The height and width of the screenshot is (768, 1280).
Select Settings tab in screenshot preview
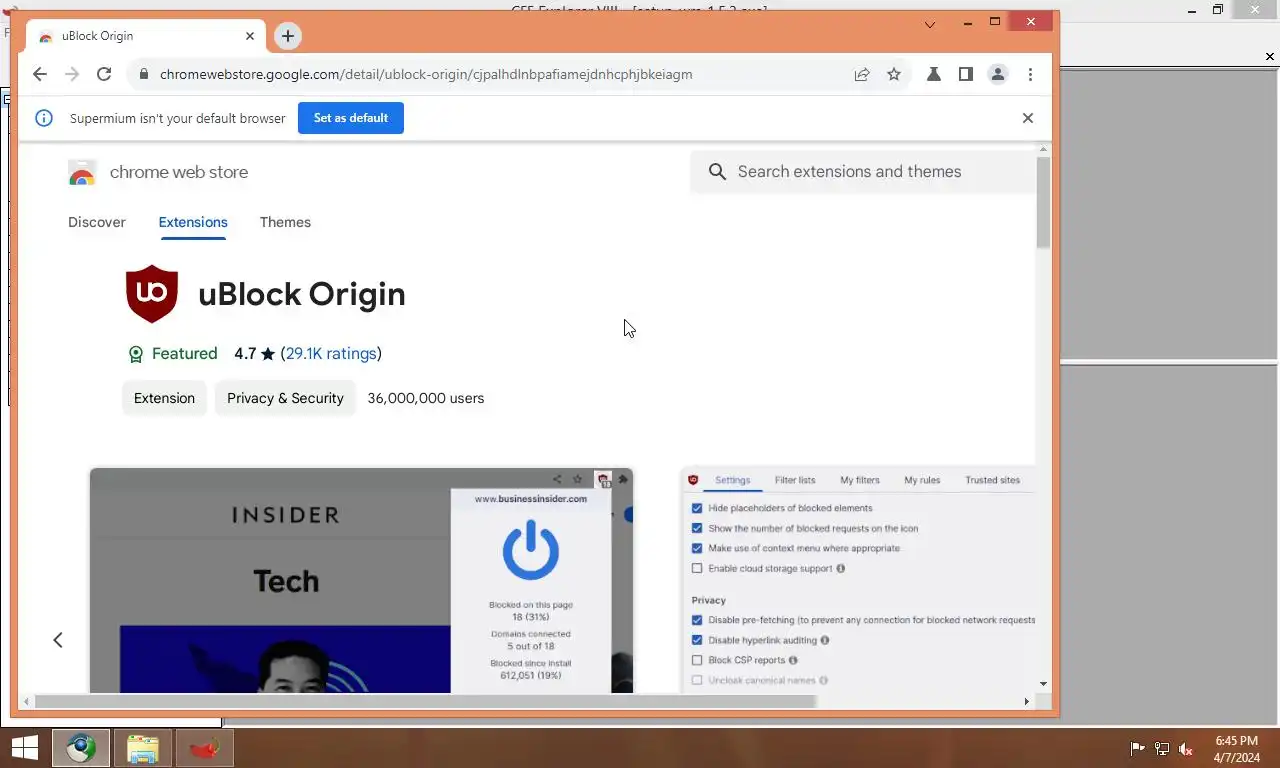[732, 480]
